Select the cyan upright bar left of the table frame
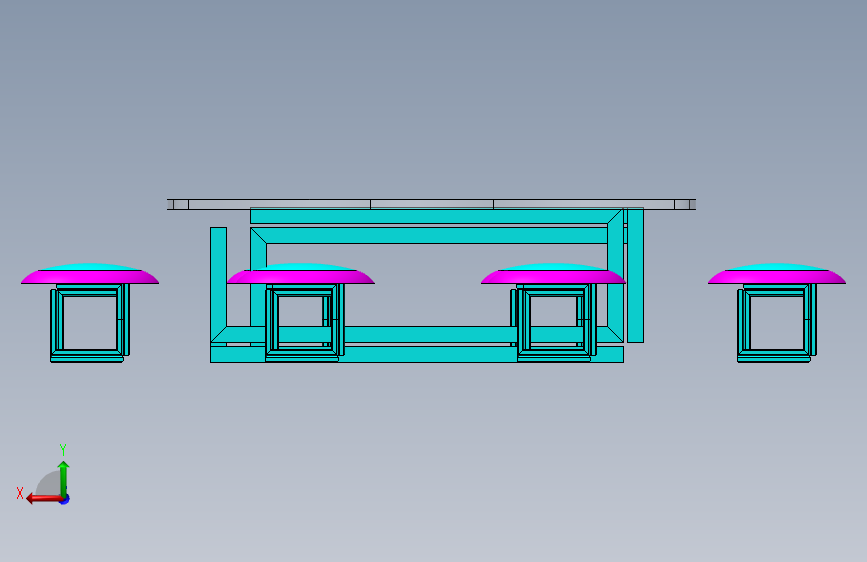867x562 pixels. tap(218, 285)
